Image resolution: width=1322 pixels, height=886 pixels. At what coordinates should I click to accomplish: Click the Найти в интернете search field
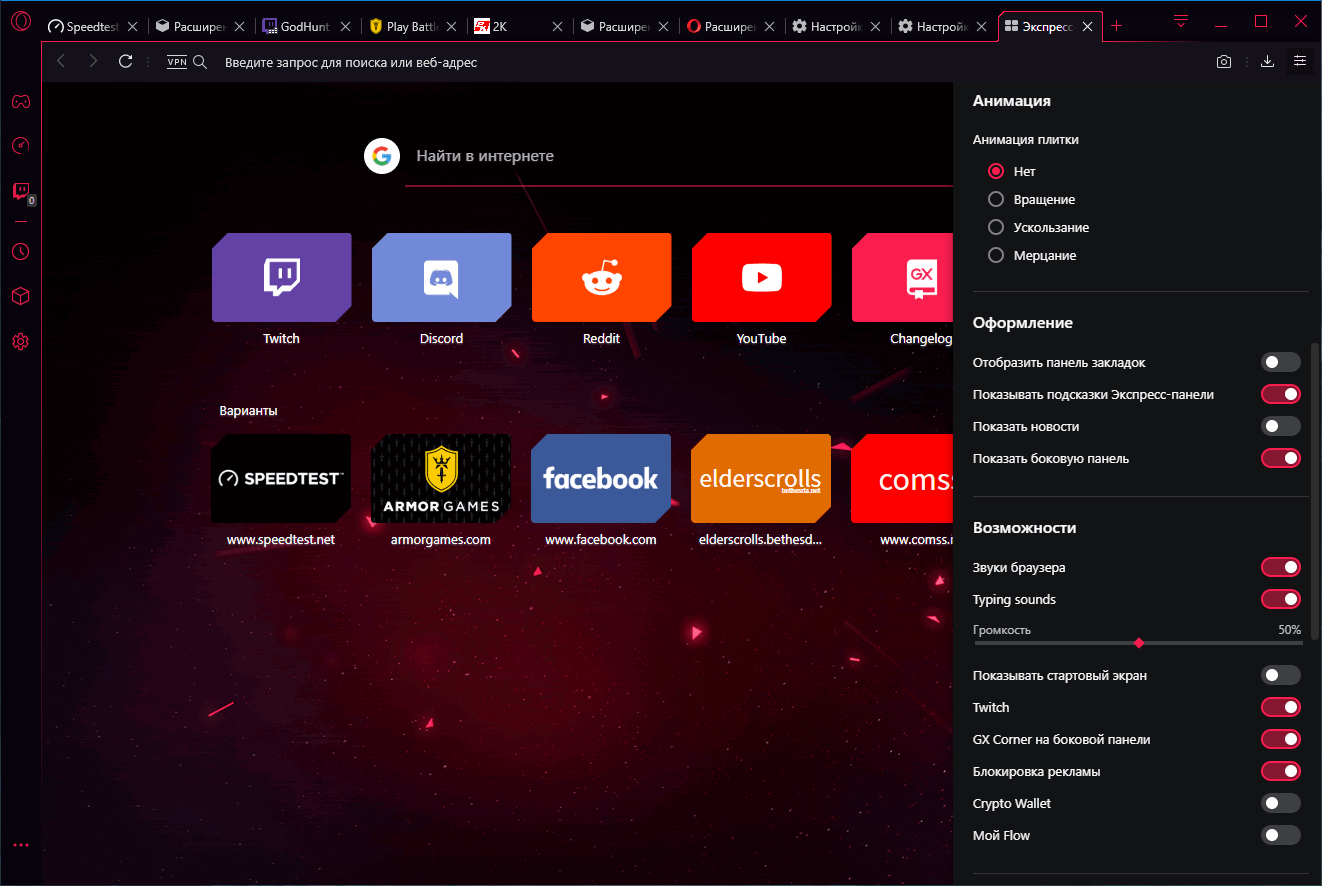coord(679,156)
